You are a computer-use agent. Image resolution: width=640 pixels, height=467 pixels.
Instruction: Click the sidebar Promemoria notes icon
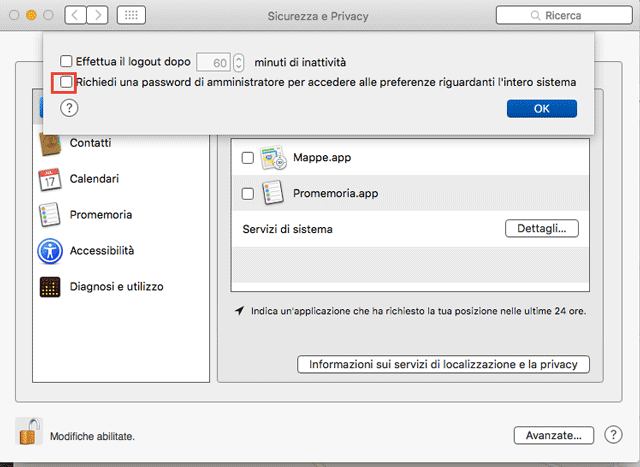[x=50, y=215]
